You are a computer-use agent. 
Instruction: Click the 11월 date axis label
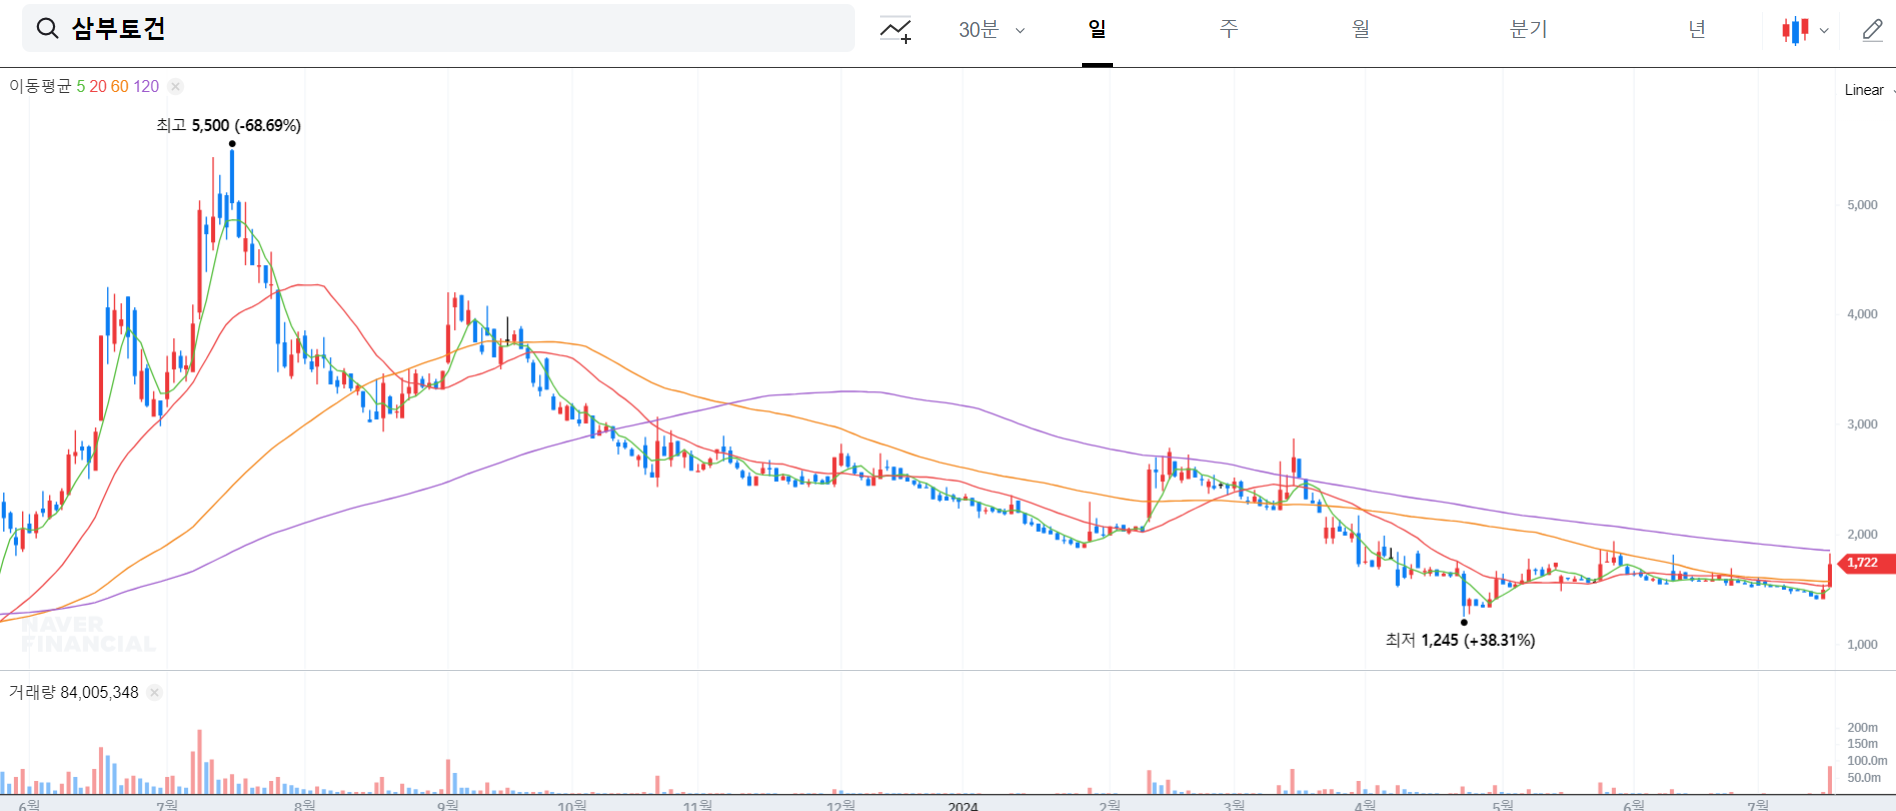[698, 805]
